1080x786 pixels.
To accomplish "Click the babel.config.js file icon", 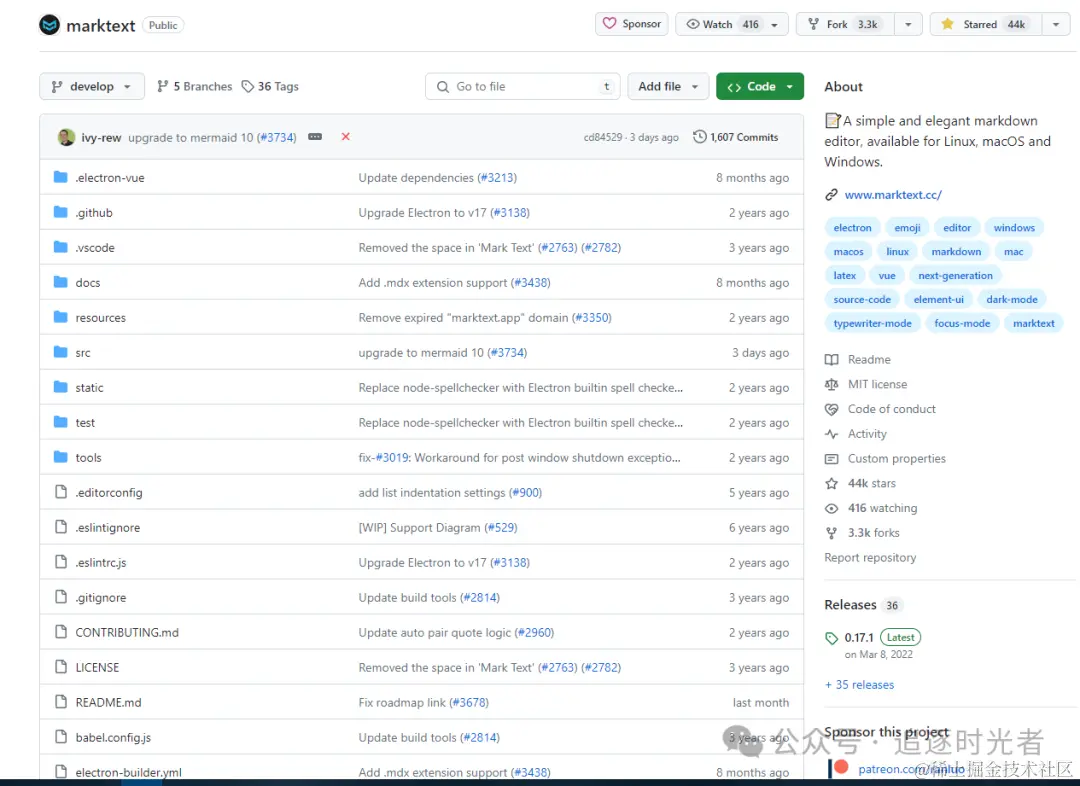I will click(x=61, y=737).
